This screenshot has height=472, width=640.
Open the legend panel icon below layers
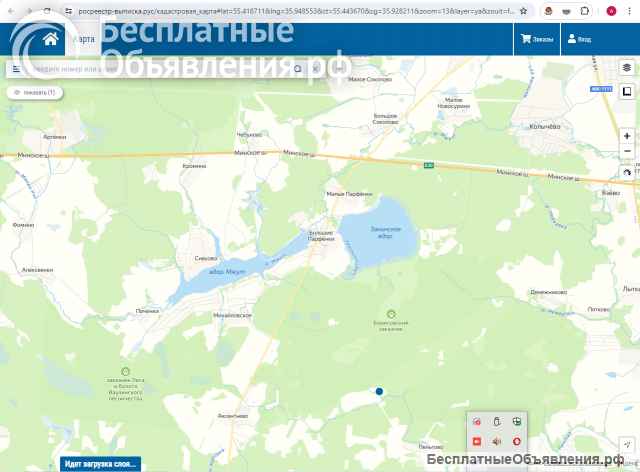pos(627,91)
